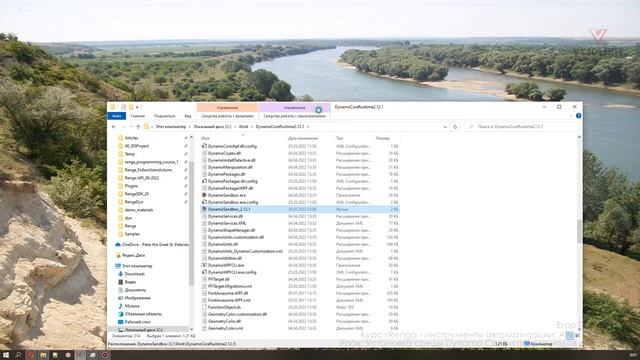Open Изображения folder in navigation pane

pos(134,298)
